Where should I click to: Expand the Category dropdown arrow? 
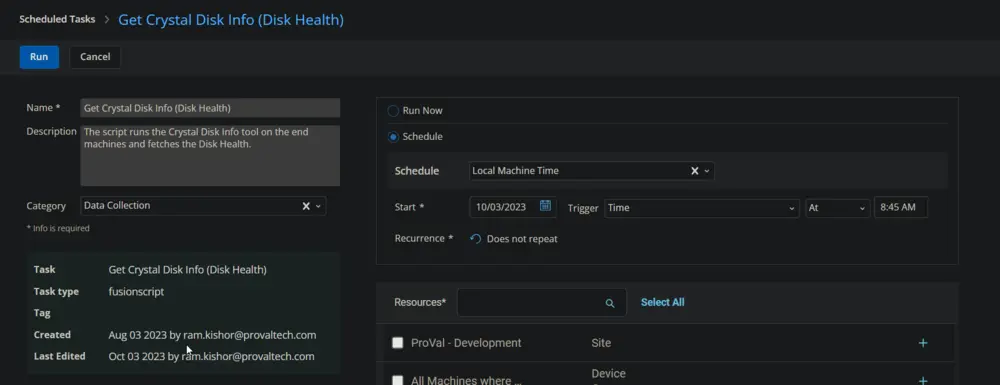point(318,207)
